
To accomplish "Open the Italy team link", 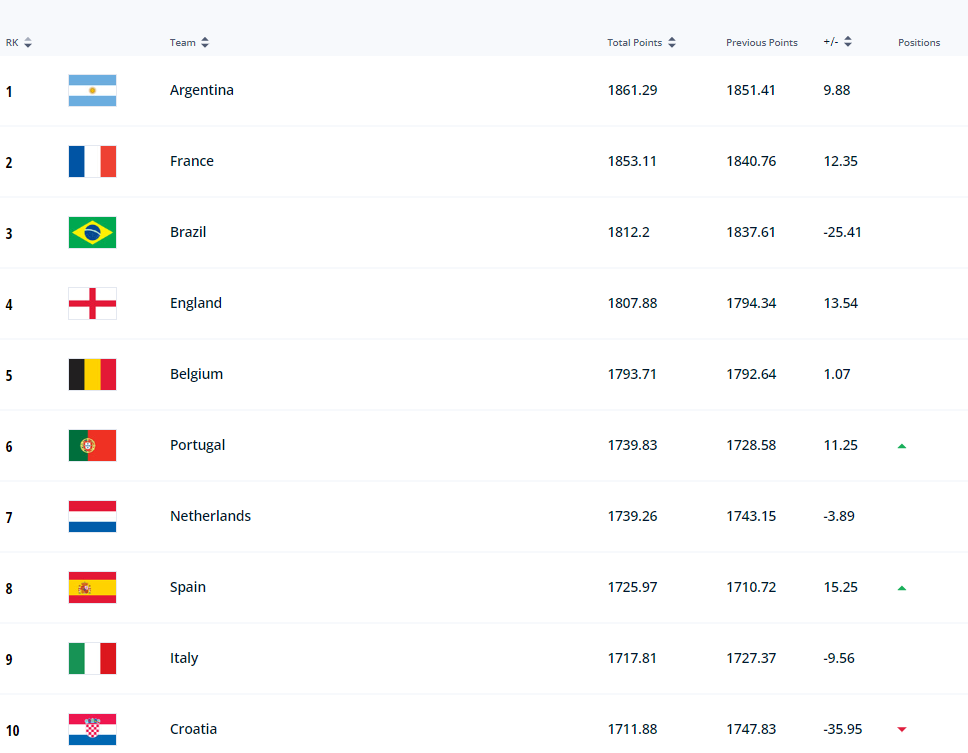I will pos(184,659).
